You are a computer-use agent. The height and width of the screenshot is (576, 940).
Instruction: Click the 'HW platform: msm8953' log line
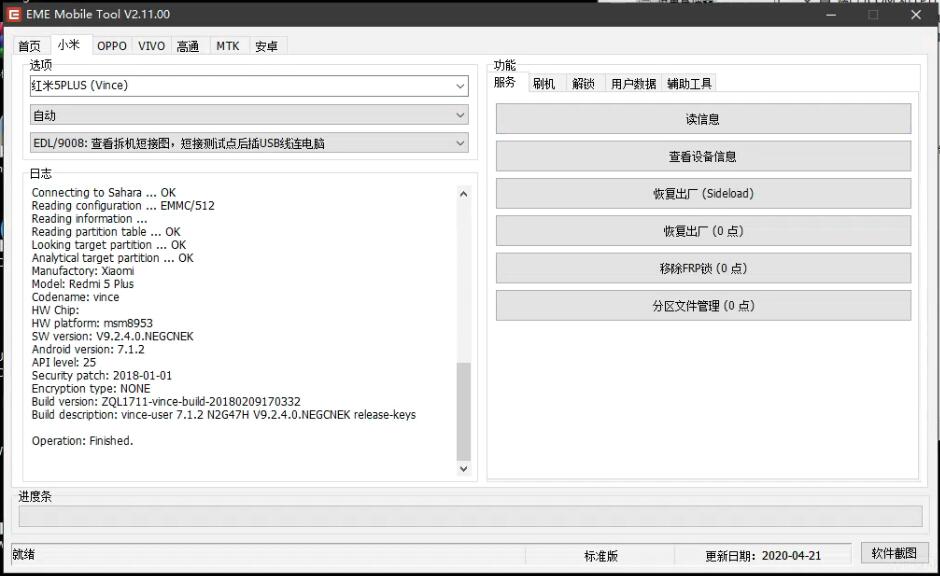(92, 323)
